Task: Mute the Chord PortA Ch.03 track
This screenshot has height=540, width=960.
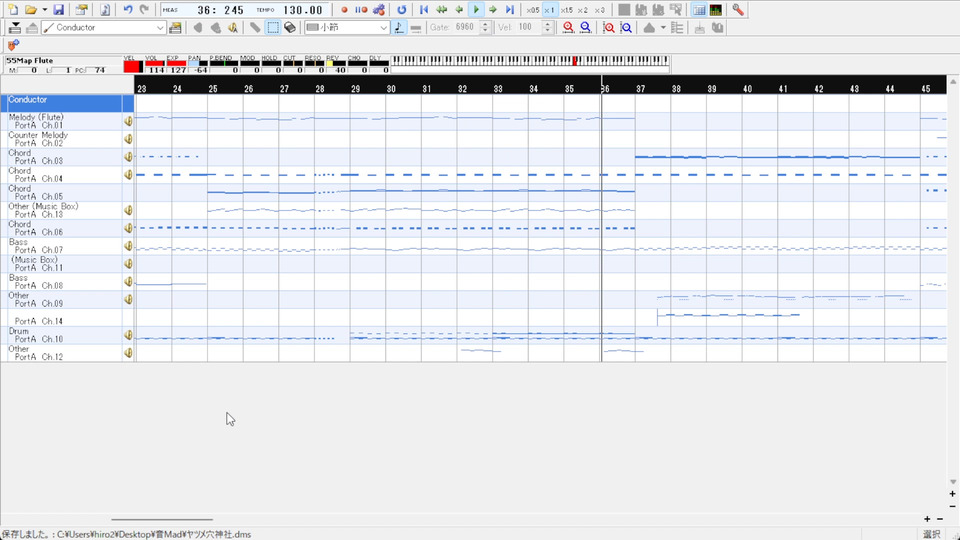Action: [129, 157]
